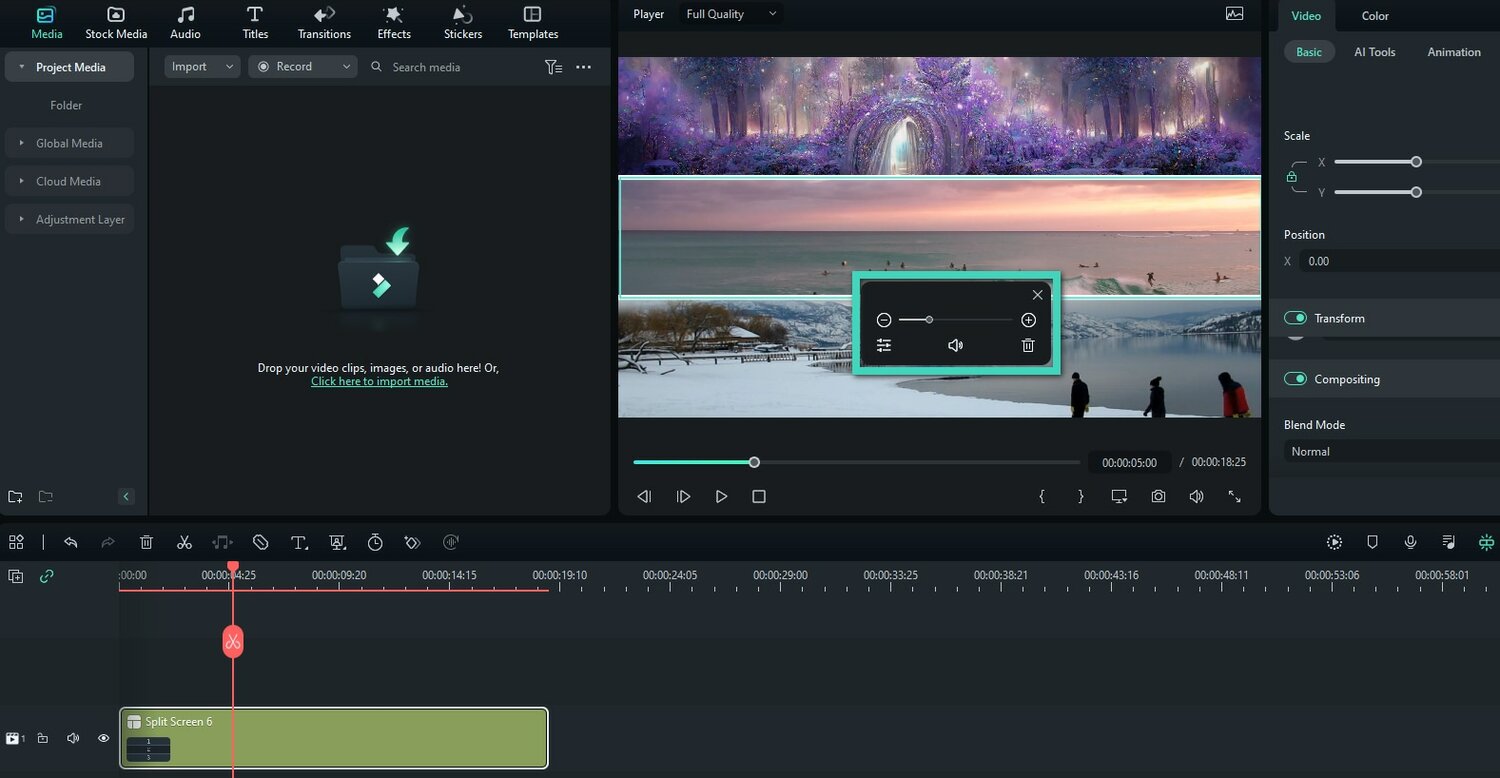1500x778 pixels.
Task: Zoom in with the plus icon in popup
Action: [1028, 320]
